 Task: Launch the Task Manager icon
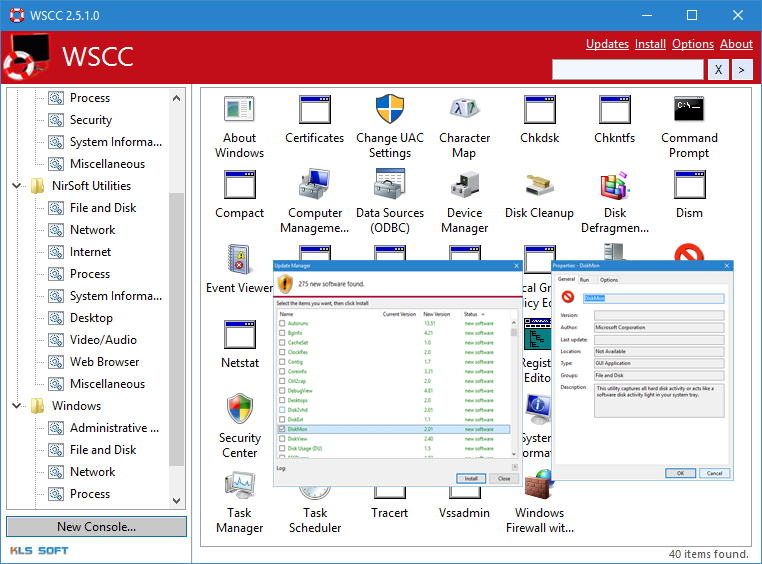tap(240, 484)
